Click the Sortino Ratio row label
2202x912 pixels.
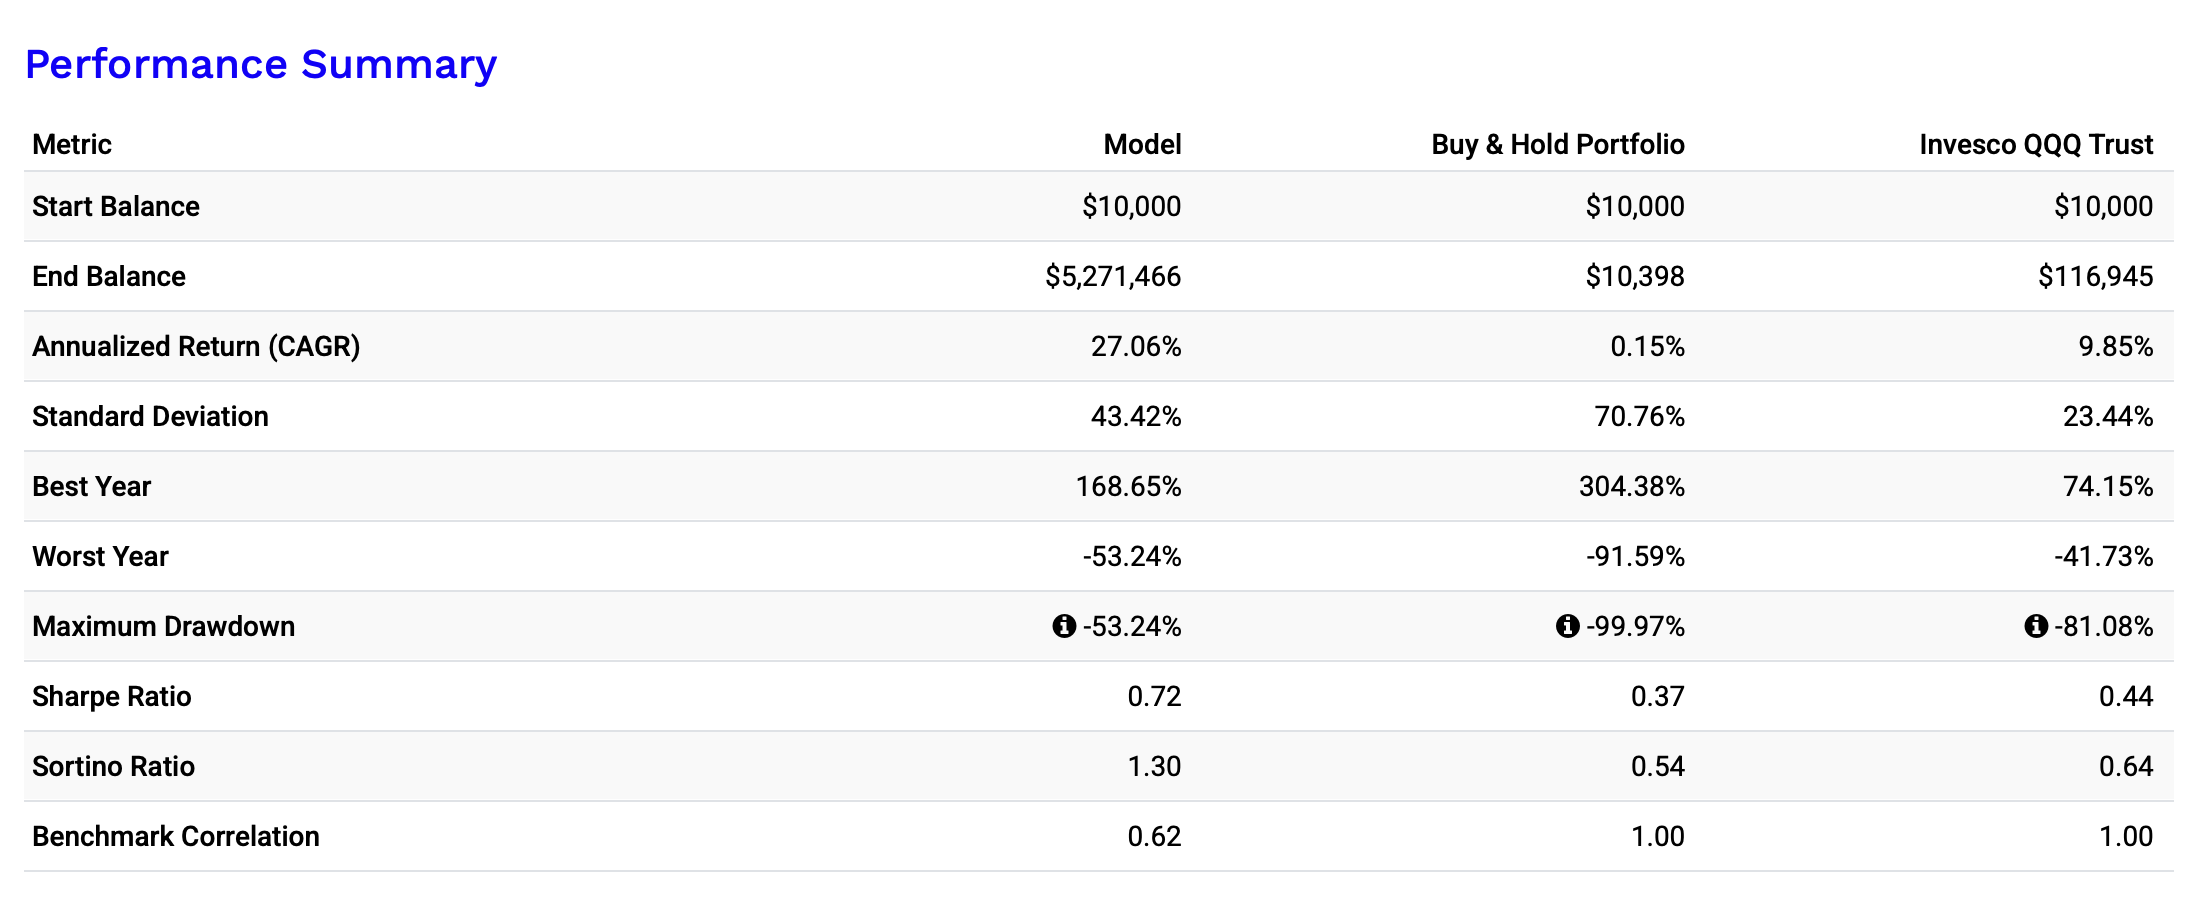[x=113, y=766]
